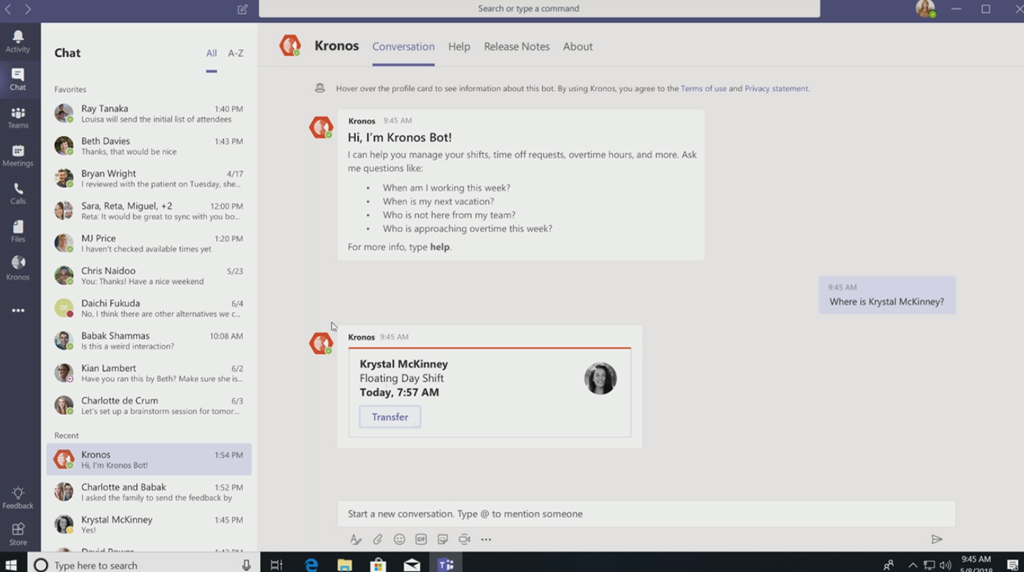1024x572 pixels.
Task: Open the emoji picker
Action: coord(399,539)
